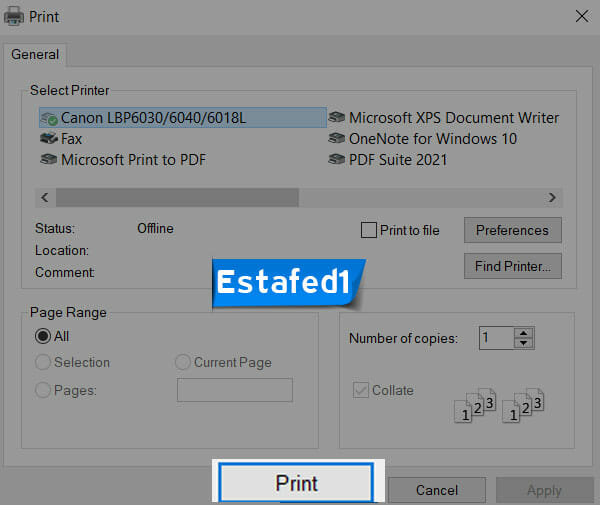Image resolution: width=600 pixels, height=505 pixels.
Task: Close the Print dialog
Action: pyautogui.click(x=582, y=16)
